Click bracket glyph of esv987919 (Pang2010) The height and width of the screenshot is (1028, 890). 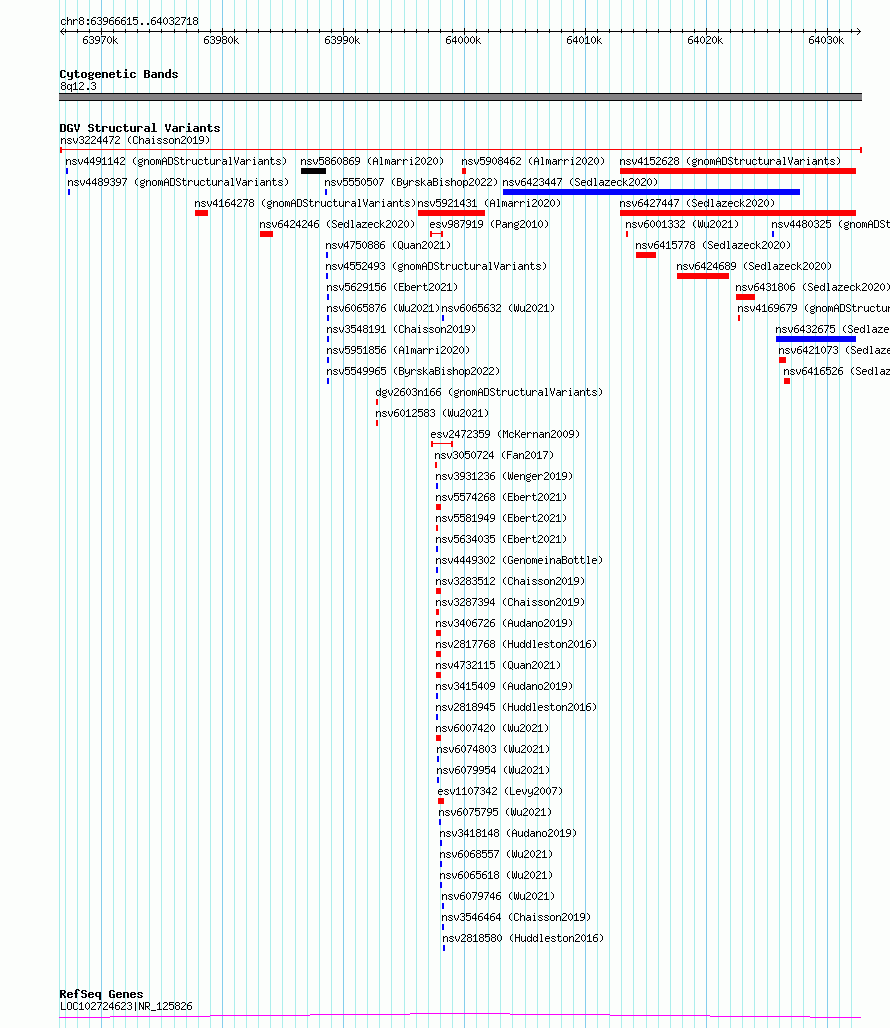436,234
